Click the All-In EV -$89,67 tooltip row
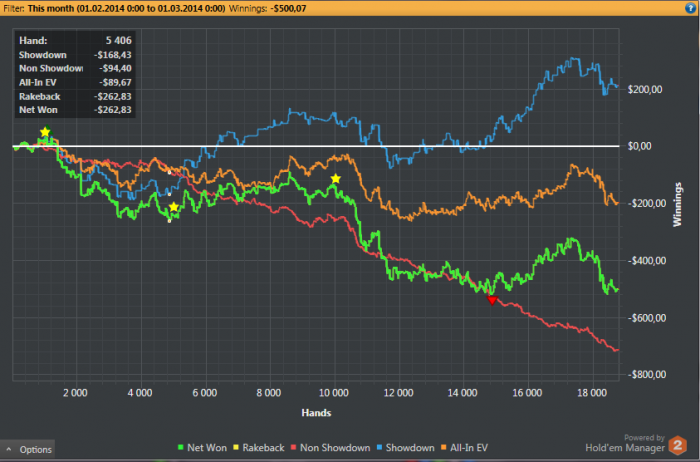 75,83
